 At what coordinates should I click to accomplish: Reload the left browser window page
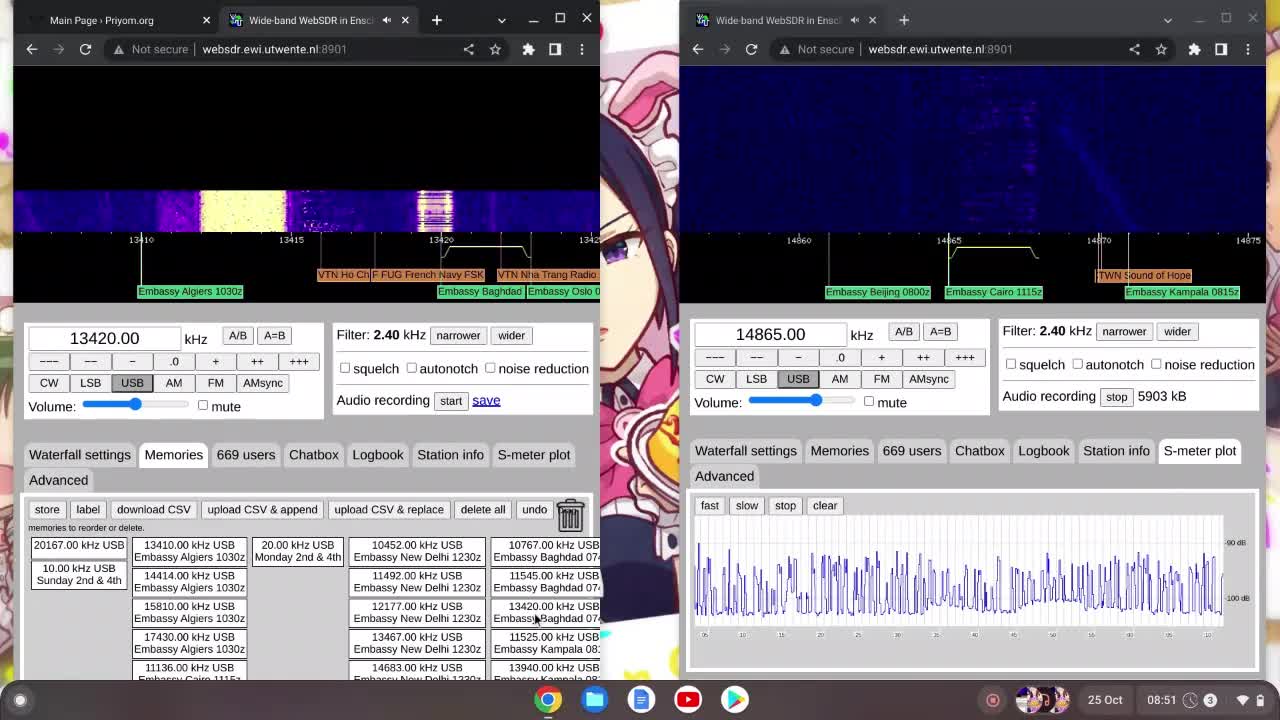pos(85,49)
